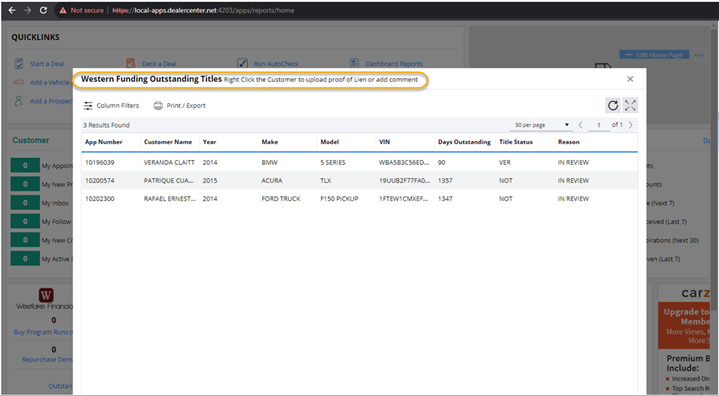This screenshot has height=396, width=719.
Task: Click the FORD TRUCK make cell
Action: click(281, 198)
